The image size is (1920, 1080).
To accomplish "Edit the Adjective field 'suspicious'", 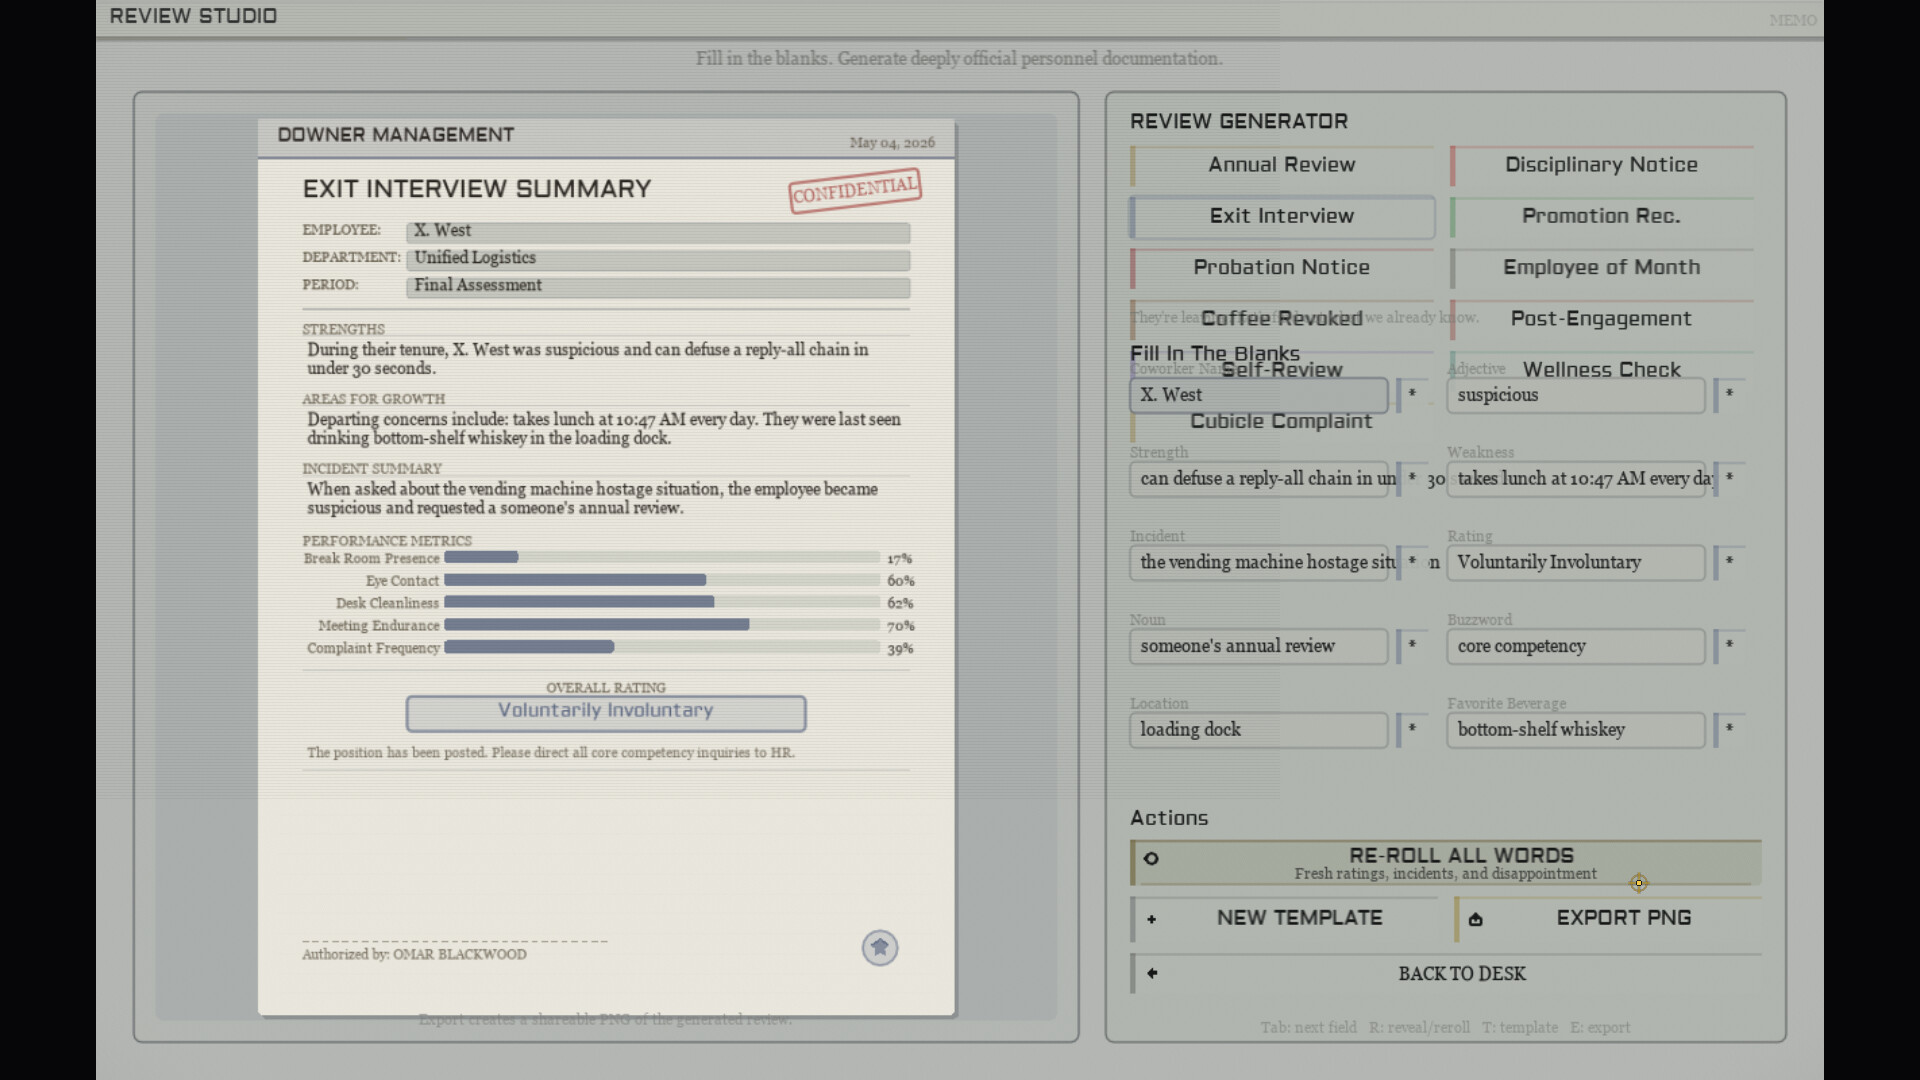I will click(1576, 395).
